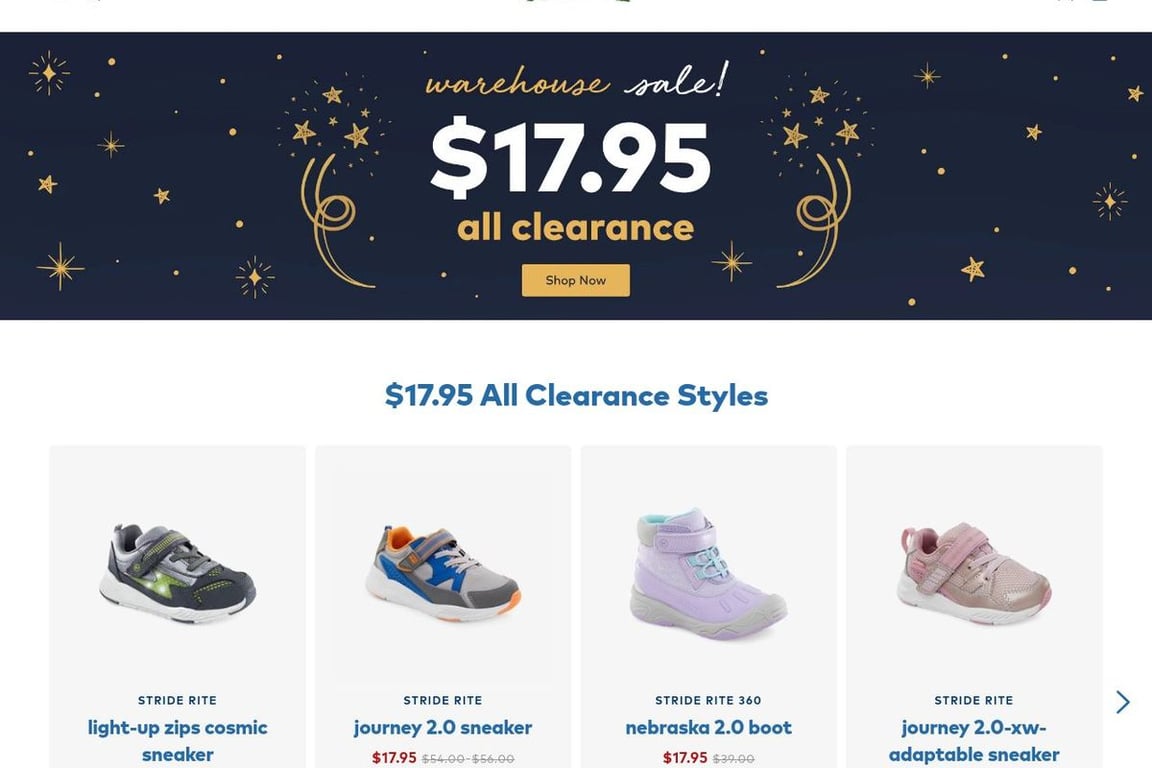Open the light-up zips cosmic sneaker photo
1152x768 pixels.
click(x=178, y=572)
